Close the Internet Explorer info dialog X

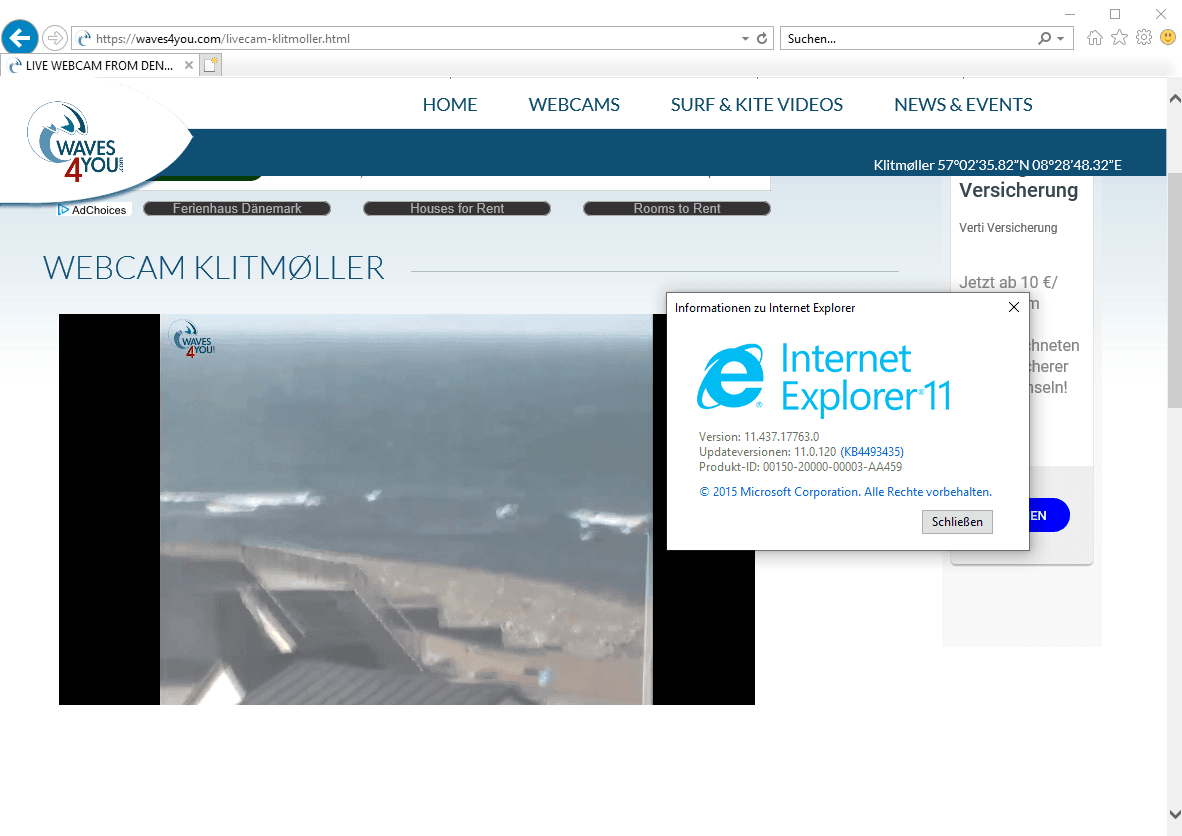(x=1014, y=308)
